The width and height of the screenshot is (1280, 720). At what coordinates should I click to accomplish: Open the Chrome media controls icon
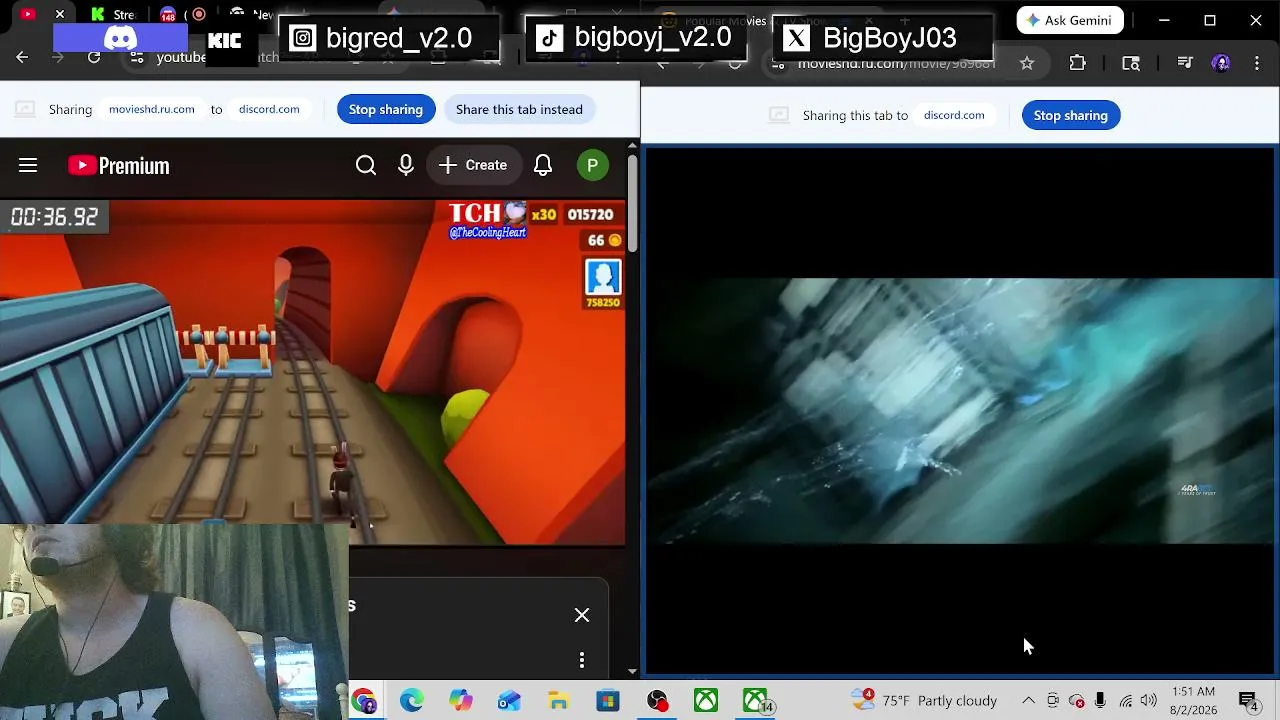point(1185,63)
